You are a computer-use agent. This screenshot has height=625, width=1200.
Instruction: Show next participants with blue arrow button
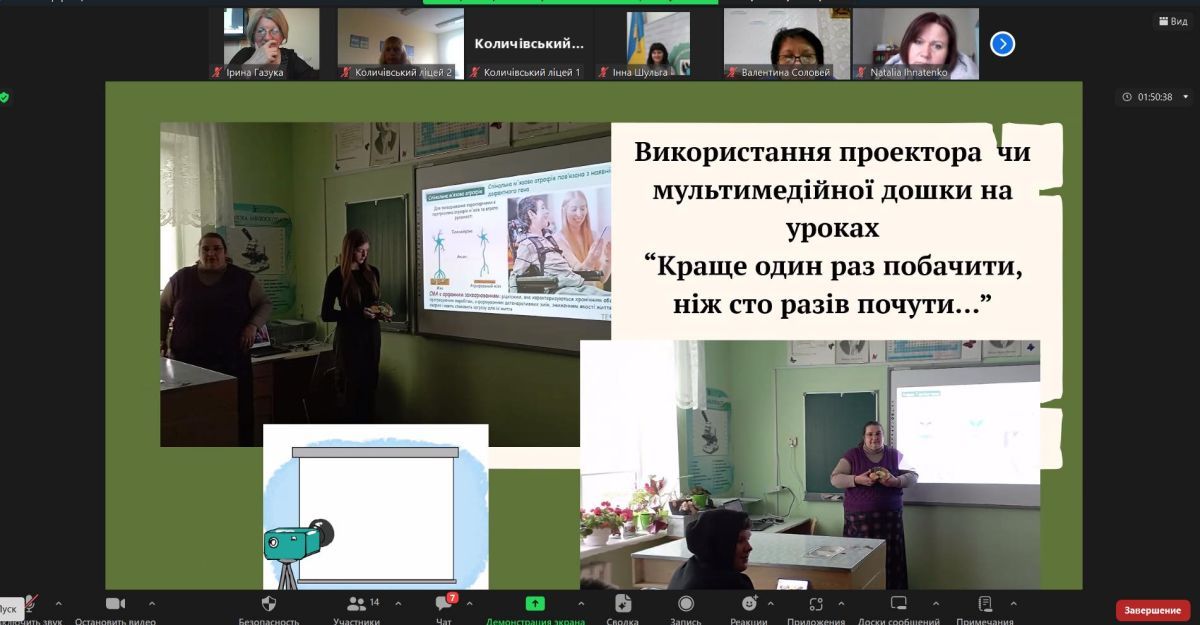[x=1002, y=44]
